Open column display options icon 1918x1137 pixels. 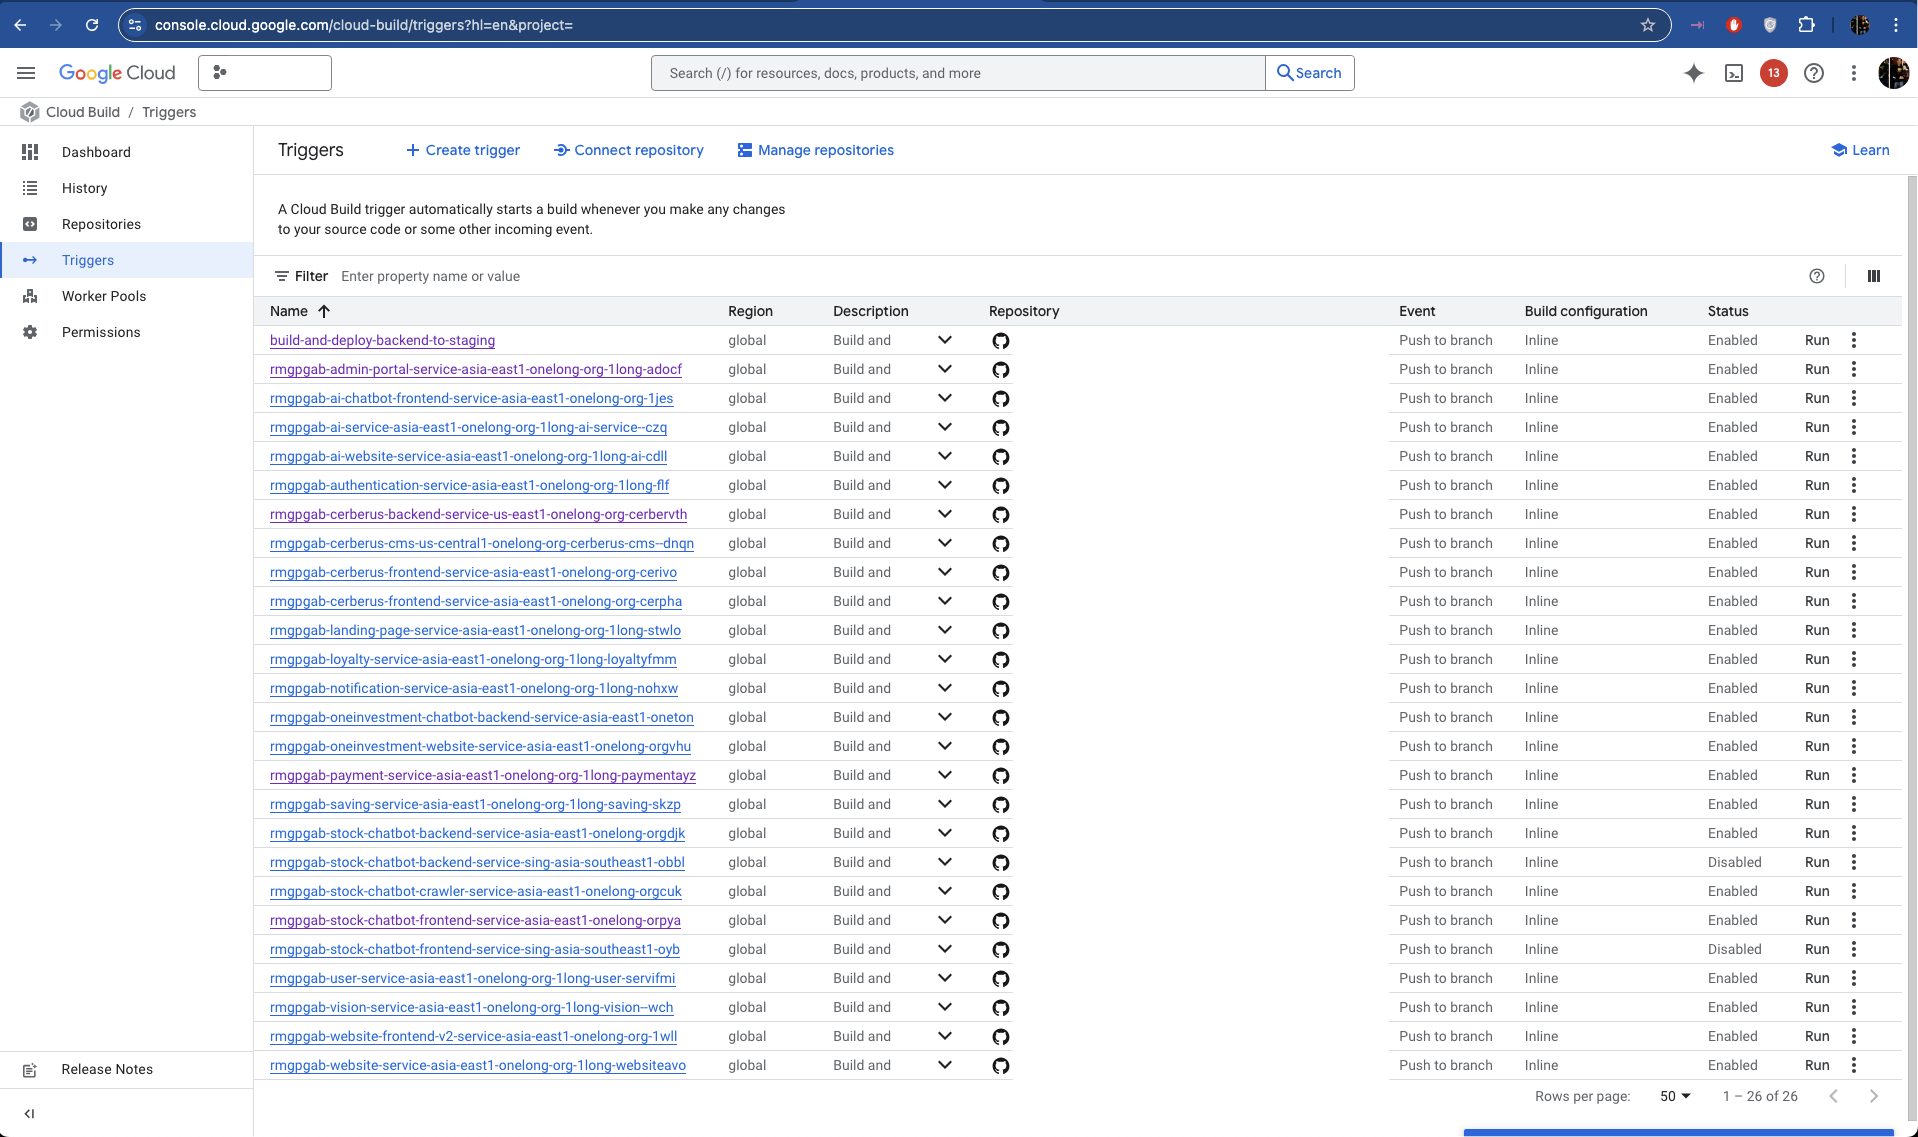click(x=1873, y=276)
